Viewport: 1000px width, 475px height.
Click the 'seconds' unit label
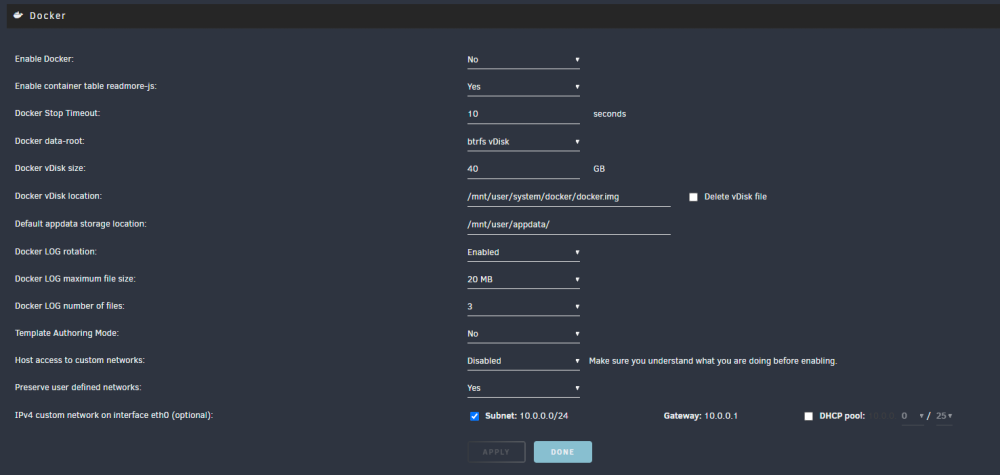[x=610, y=114]
